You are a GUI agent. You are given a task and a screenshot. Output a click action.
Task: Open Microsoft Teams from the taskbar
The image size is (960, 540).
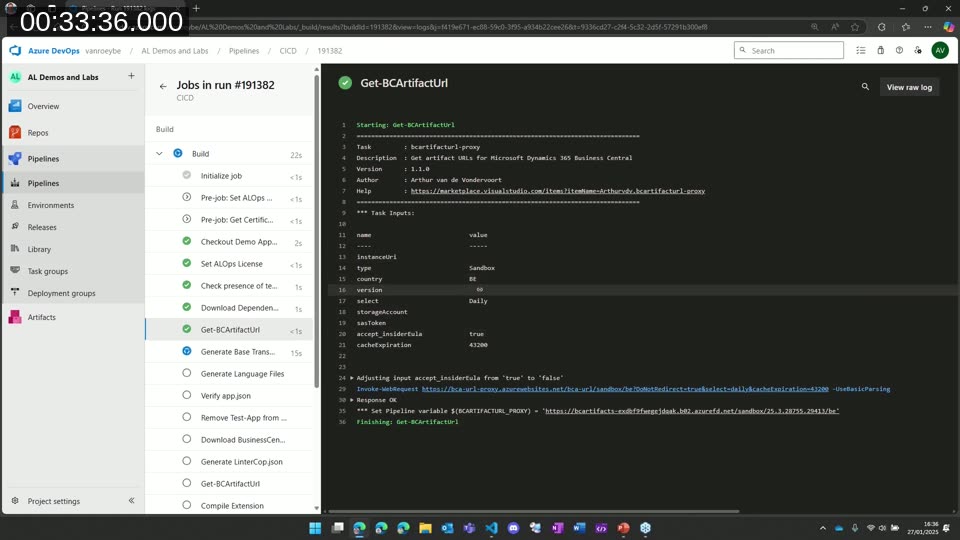[469, 528]
